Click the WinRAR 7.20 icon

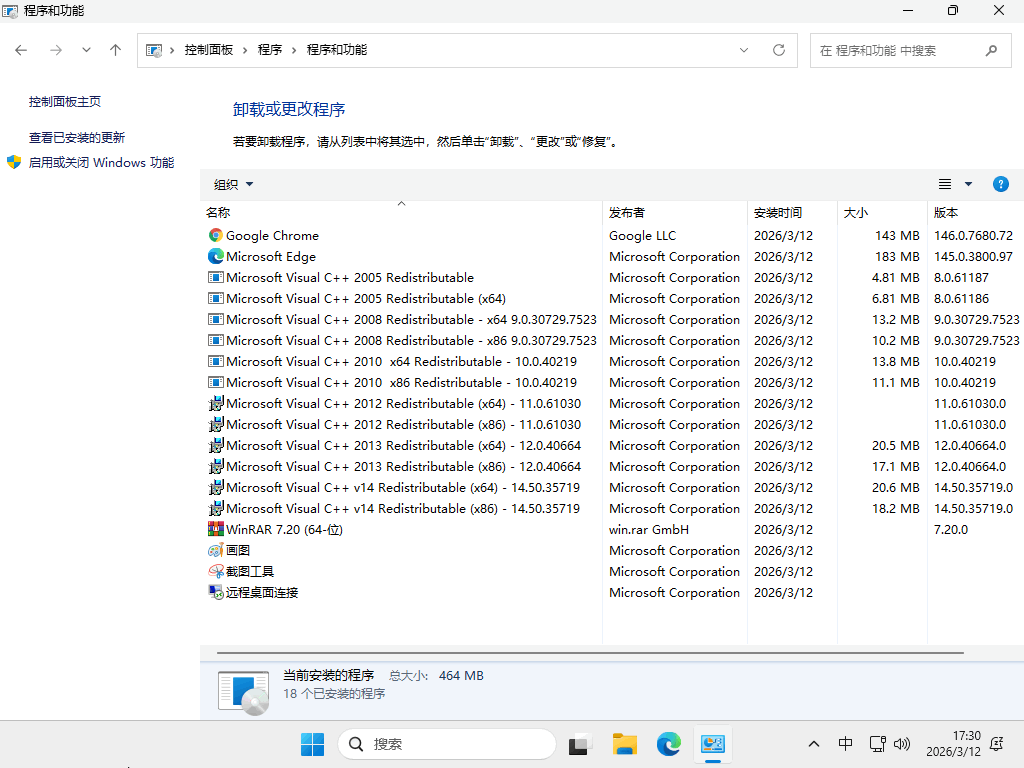(216, 530)
